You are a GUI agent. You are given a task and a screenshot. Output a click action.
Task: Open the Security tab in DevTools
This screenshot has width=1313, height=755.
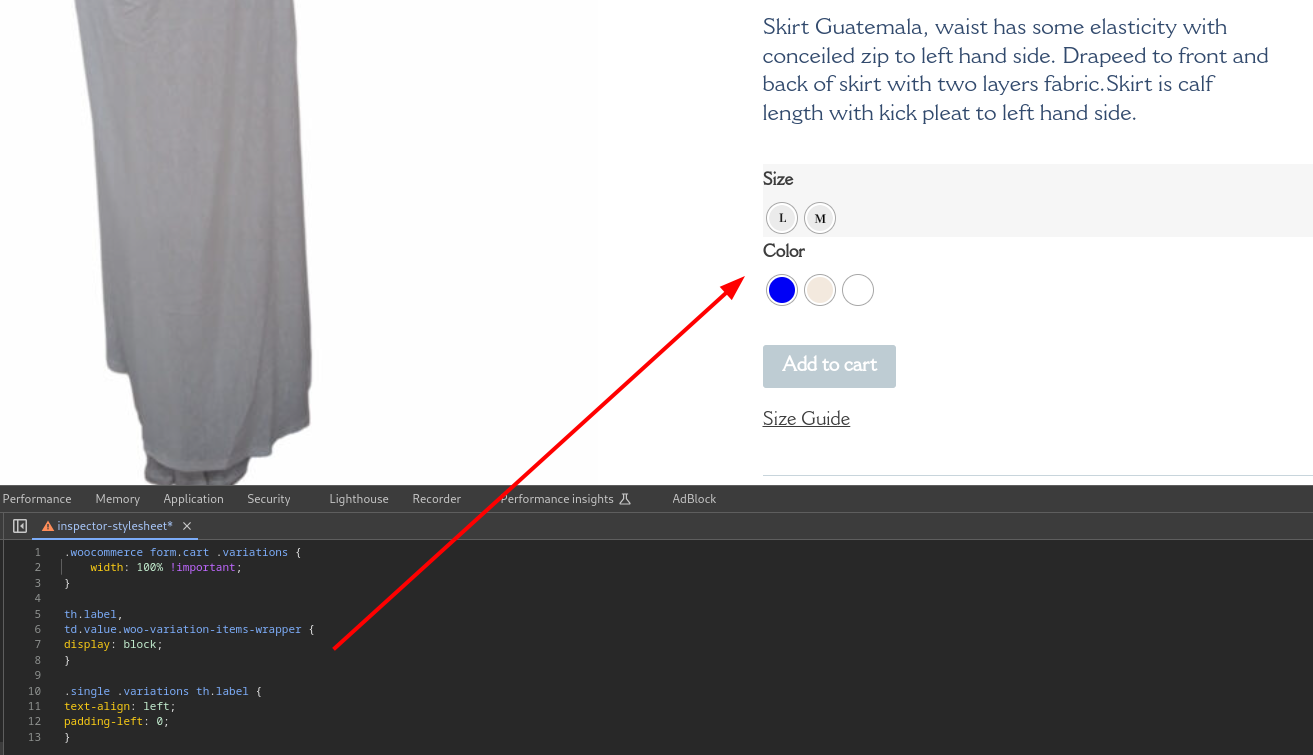[269, 499]
